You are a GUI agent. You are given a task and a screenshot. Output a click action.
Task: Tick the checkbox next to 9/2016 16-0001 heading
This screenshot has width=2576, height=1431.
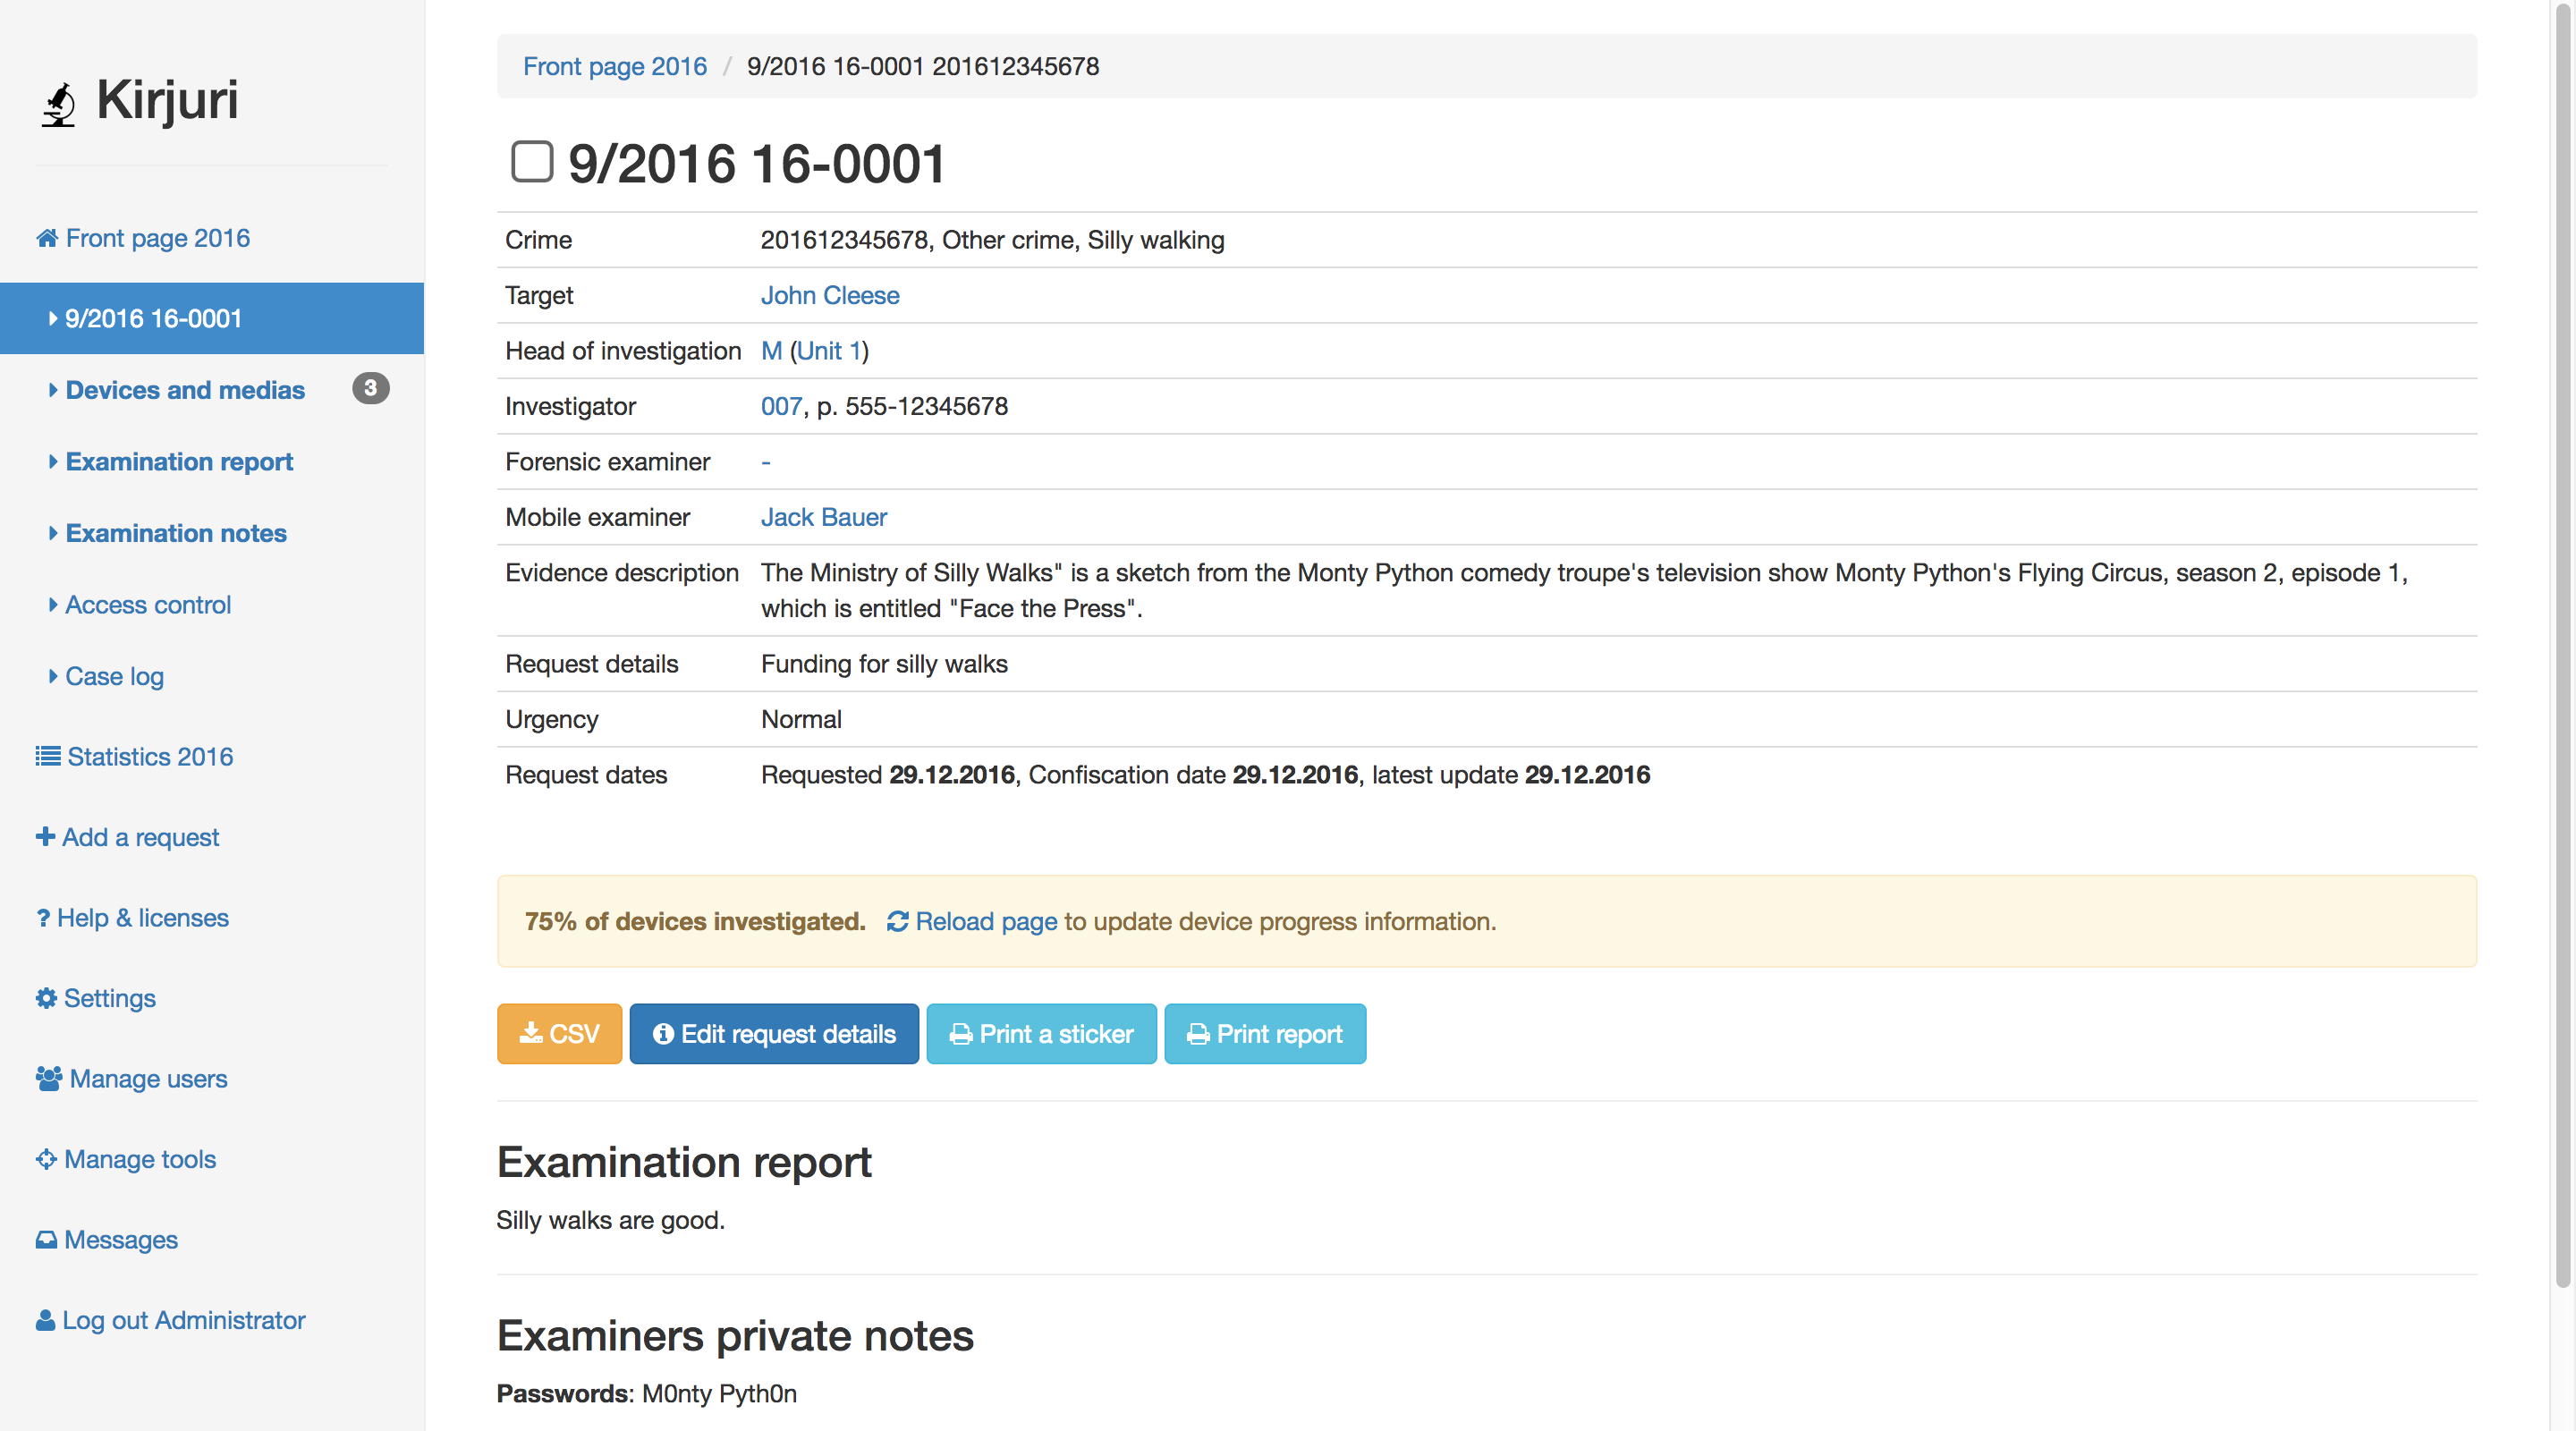click(x=532, y=162)
